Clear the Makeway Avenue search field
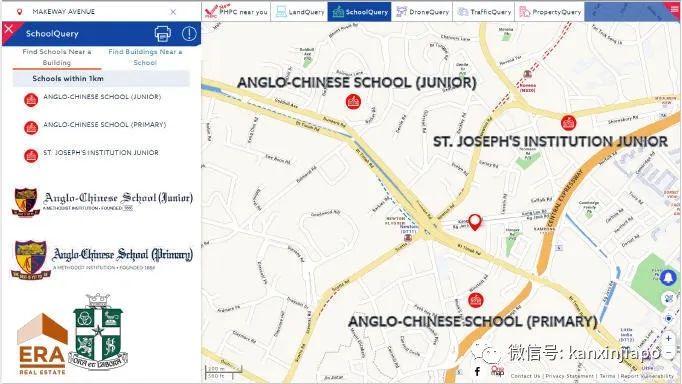The height and width of the screenshot is (384, 682). coord(173,12)
